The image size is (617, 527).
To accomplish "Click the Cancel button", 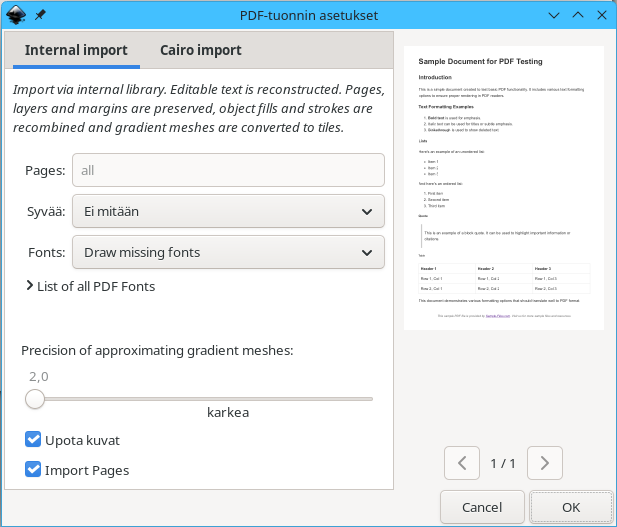I will (482, 507).
